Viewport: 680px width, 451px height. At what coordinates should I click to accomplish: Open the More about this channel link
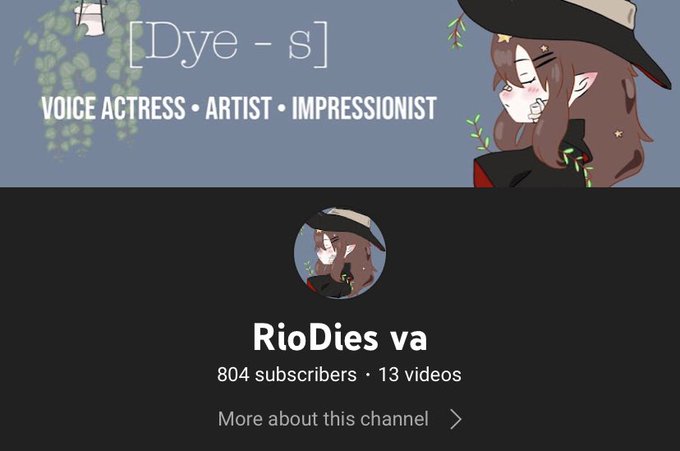click(x=323, y=419)
